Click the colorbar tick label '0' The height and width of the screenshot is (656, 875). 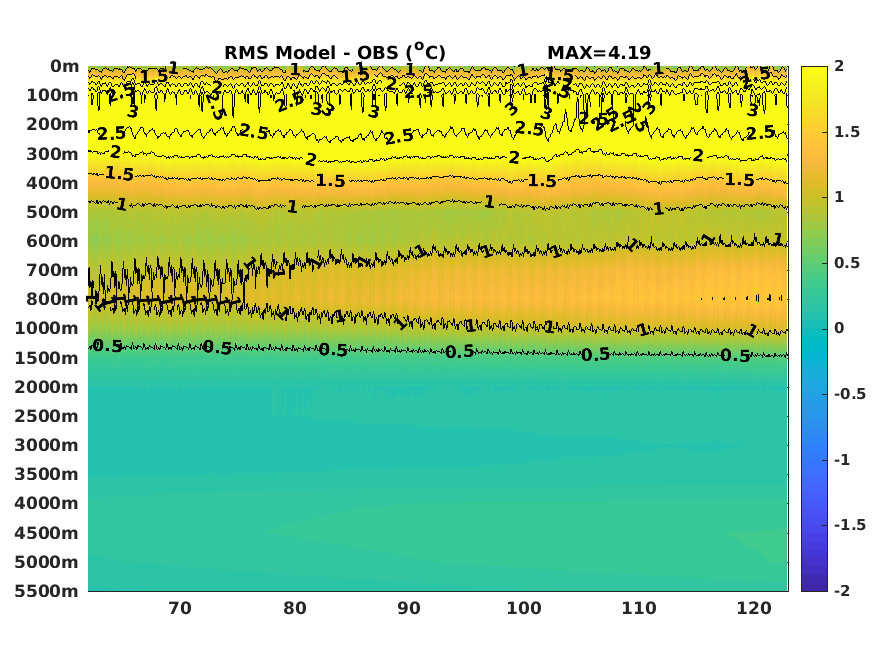click(839, 328)
